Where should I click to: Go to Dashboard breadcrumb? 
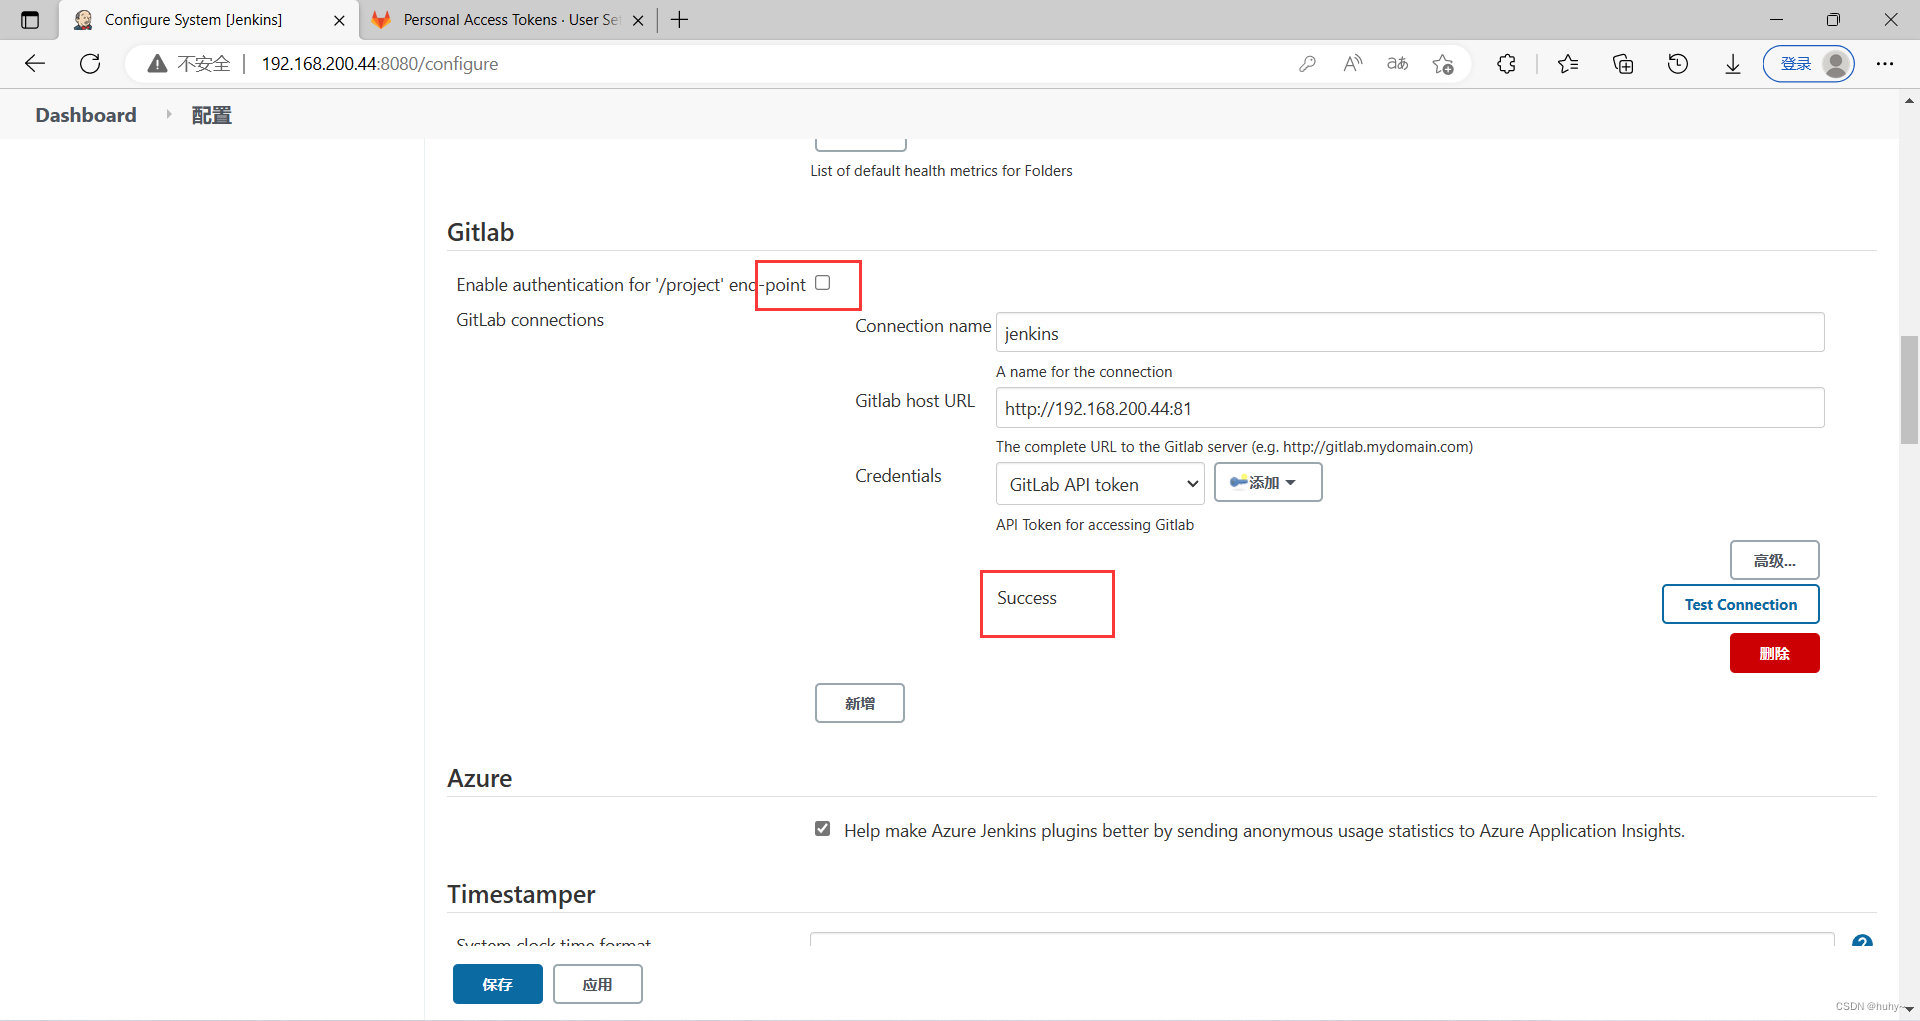tap(86, 115)
